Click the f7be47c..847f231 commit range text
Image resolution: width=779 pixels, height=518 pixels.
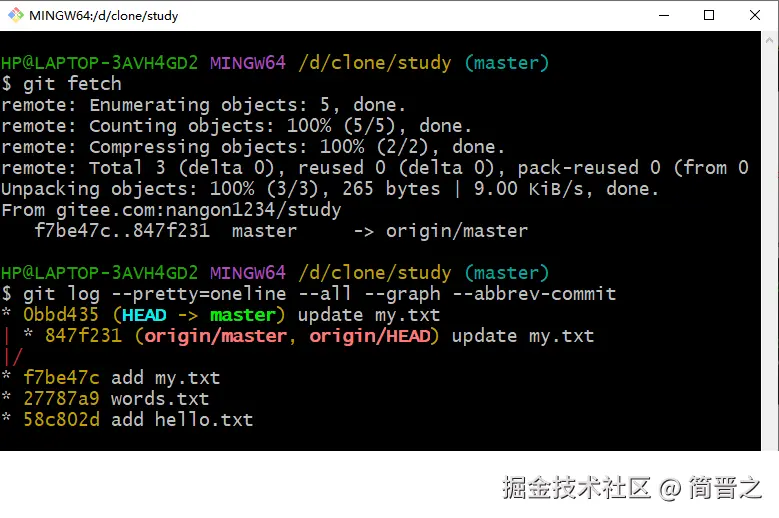121,231
